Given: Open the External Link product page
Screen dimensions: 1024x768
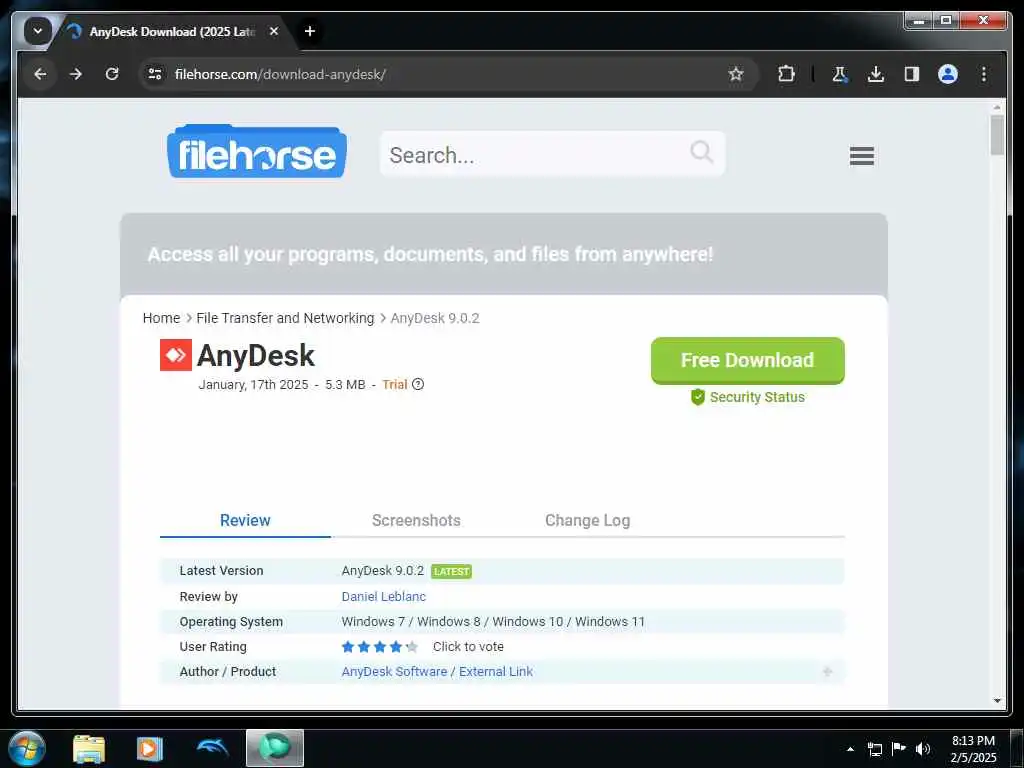Looking at the screenshot, I should [496, 671].
